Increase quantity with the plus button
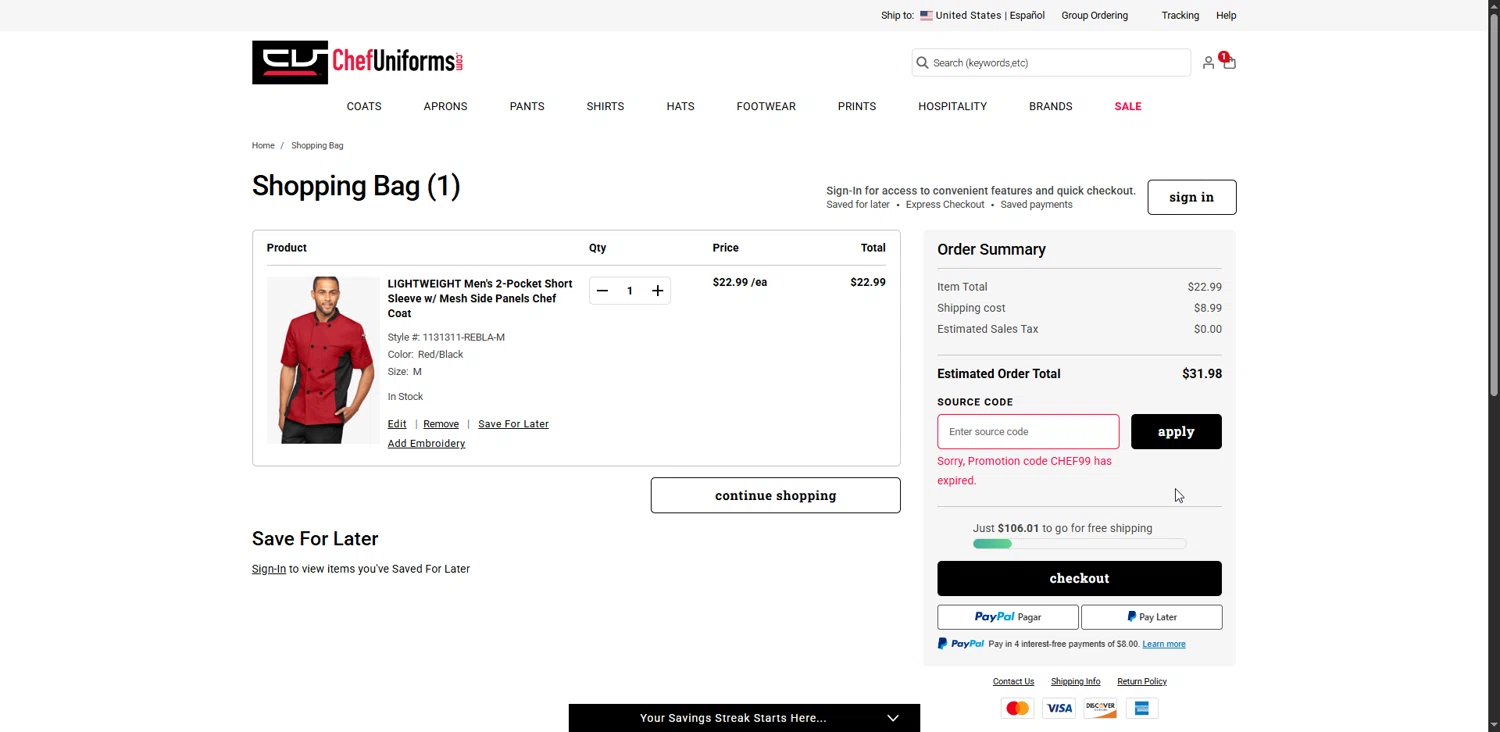 tap(657, 291)
